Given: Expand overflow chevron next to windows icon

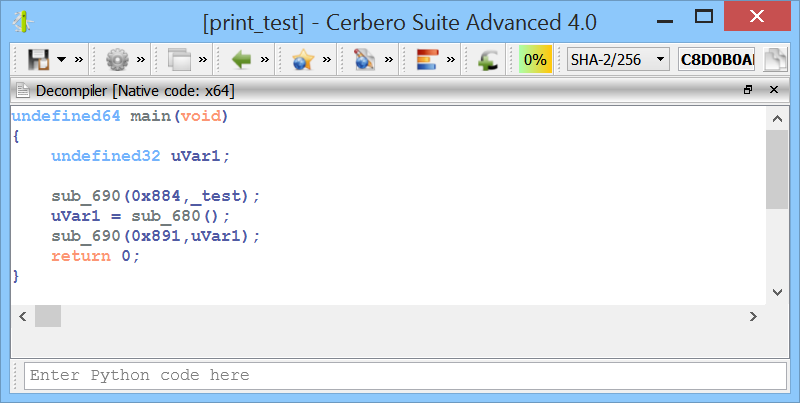Looking at the screenshot, I should (x=203, y=60).
